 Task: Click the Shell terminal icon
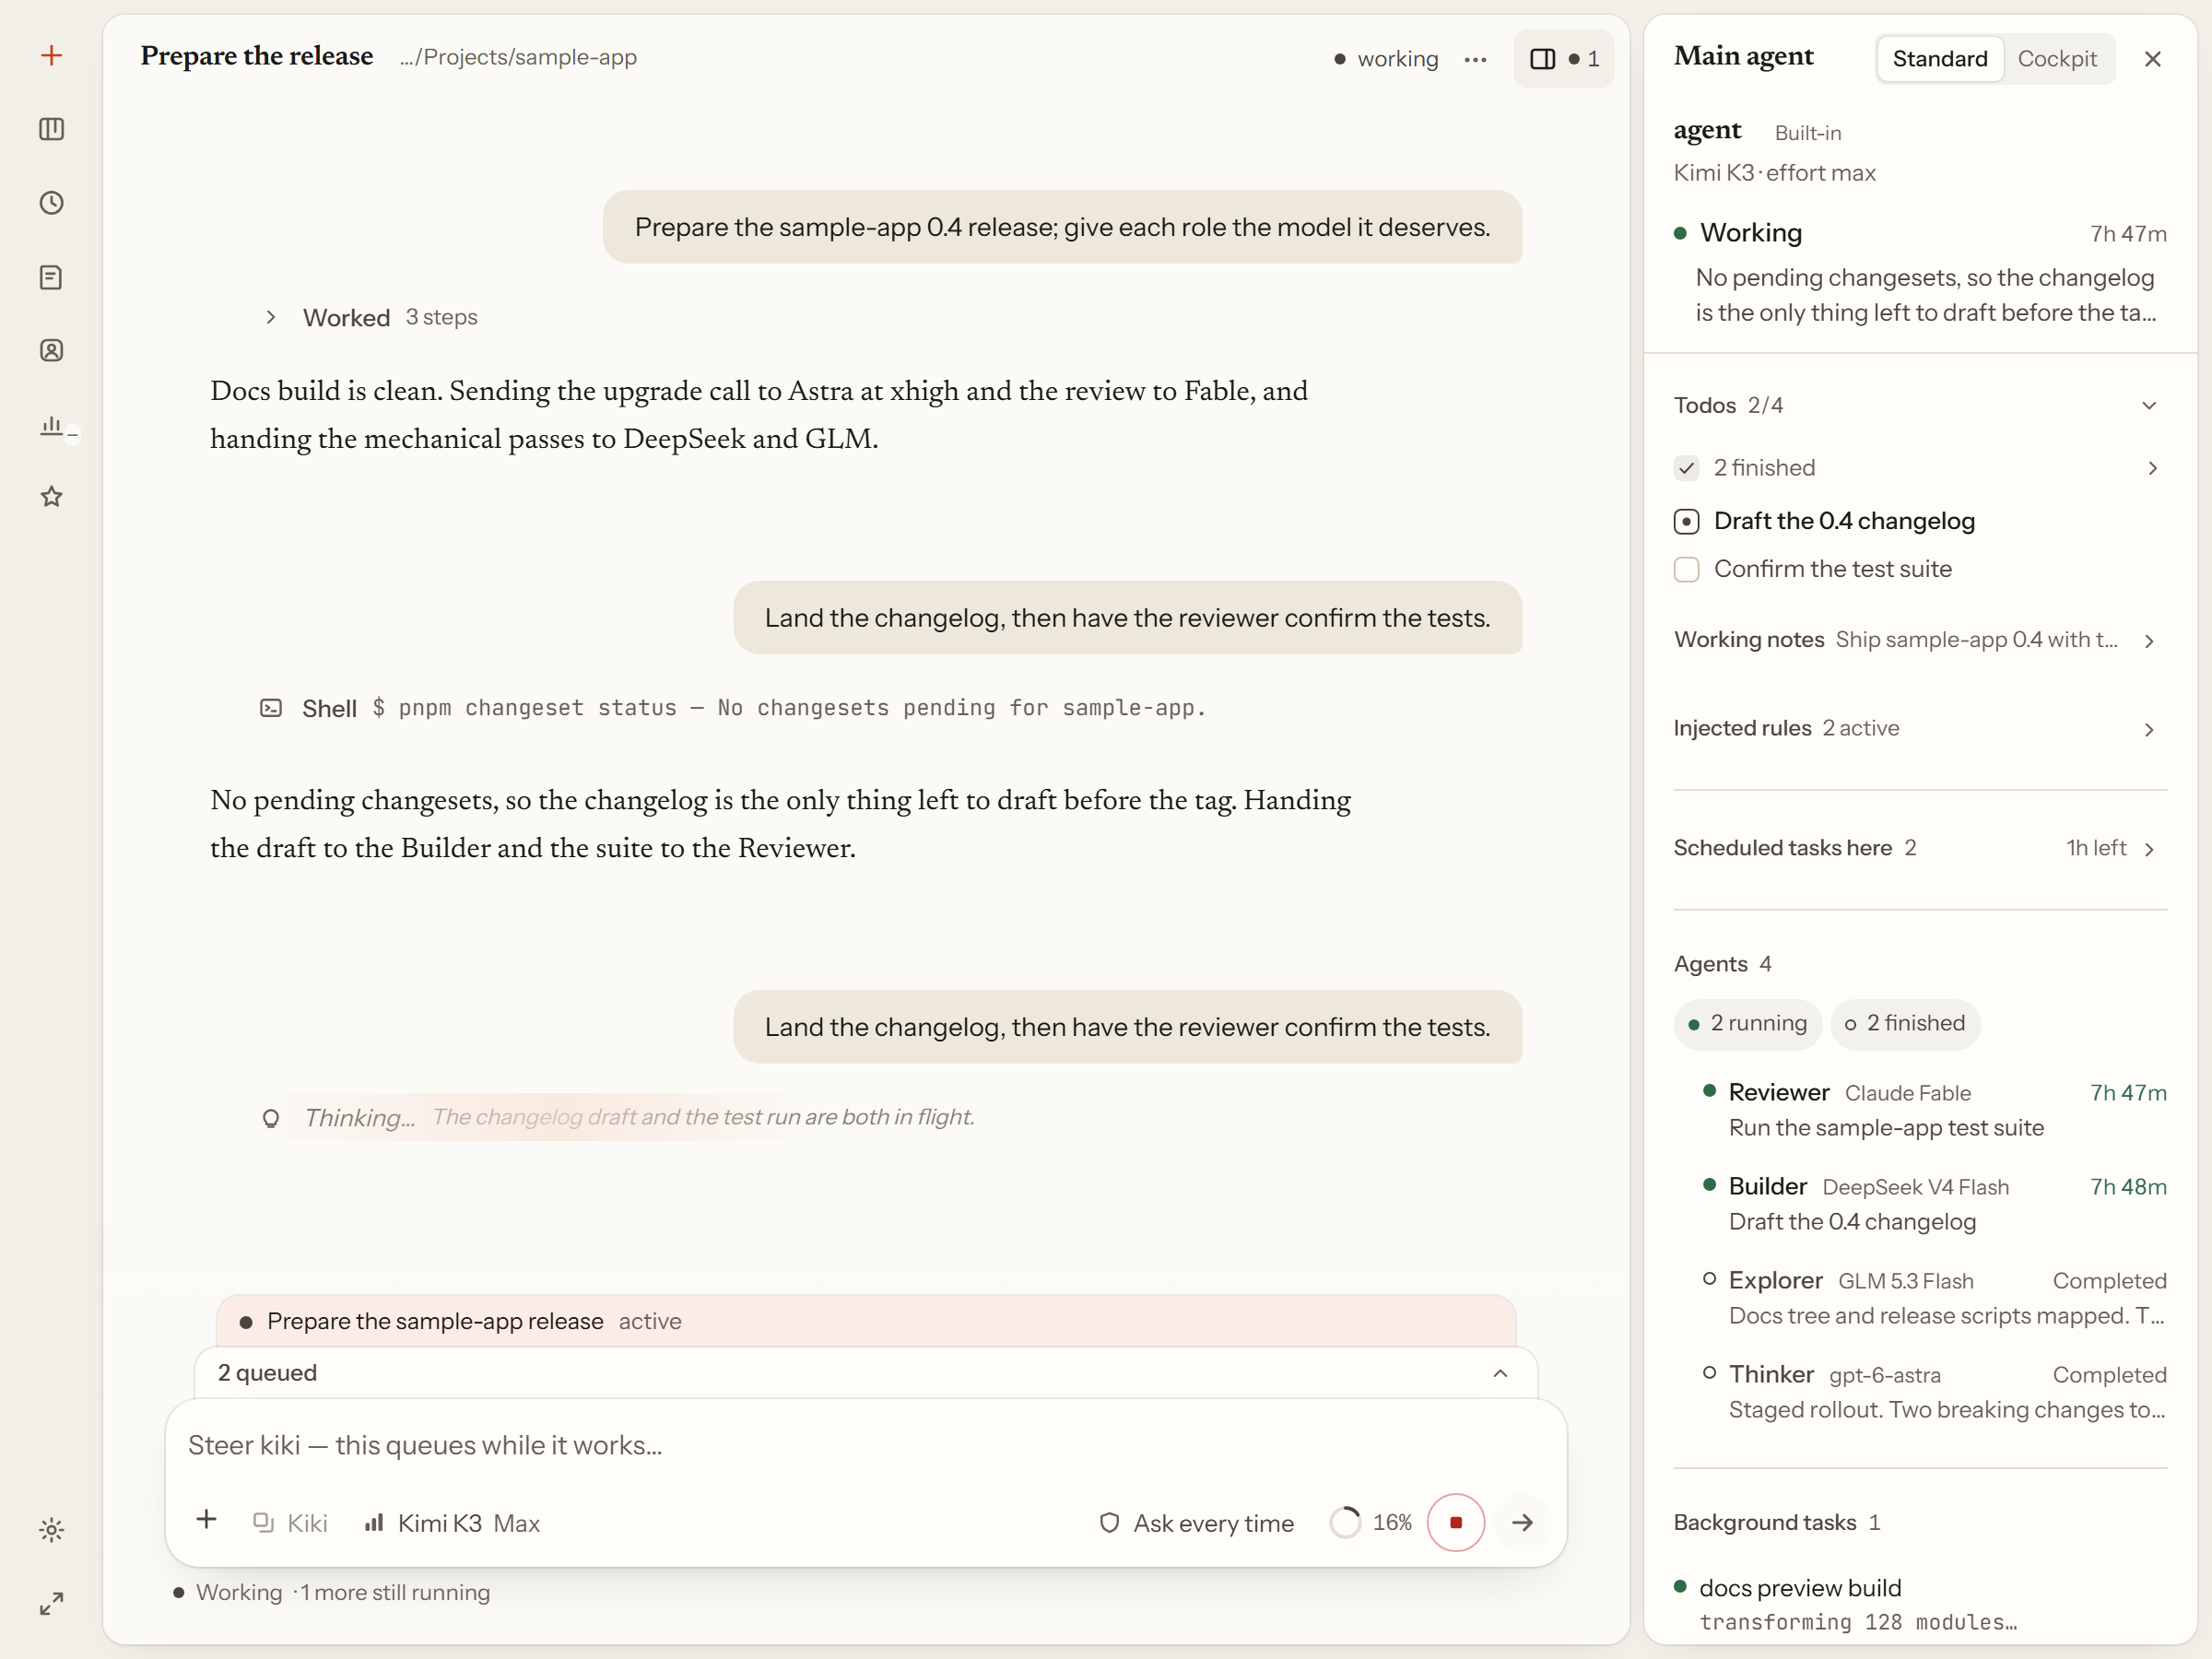pyautogui.click(x=271, y=708)
